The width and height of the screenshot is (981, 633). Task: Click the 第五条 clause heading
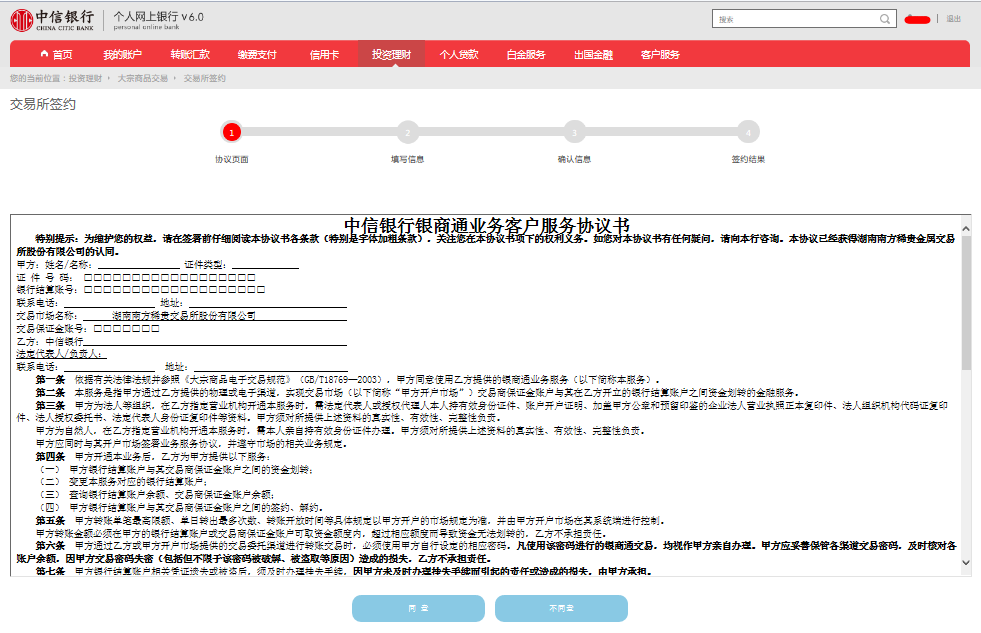50,520
